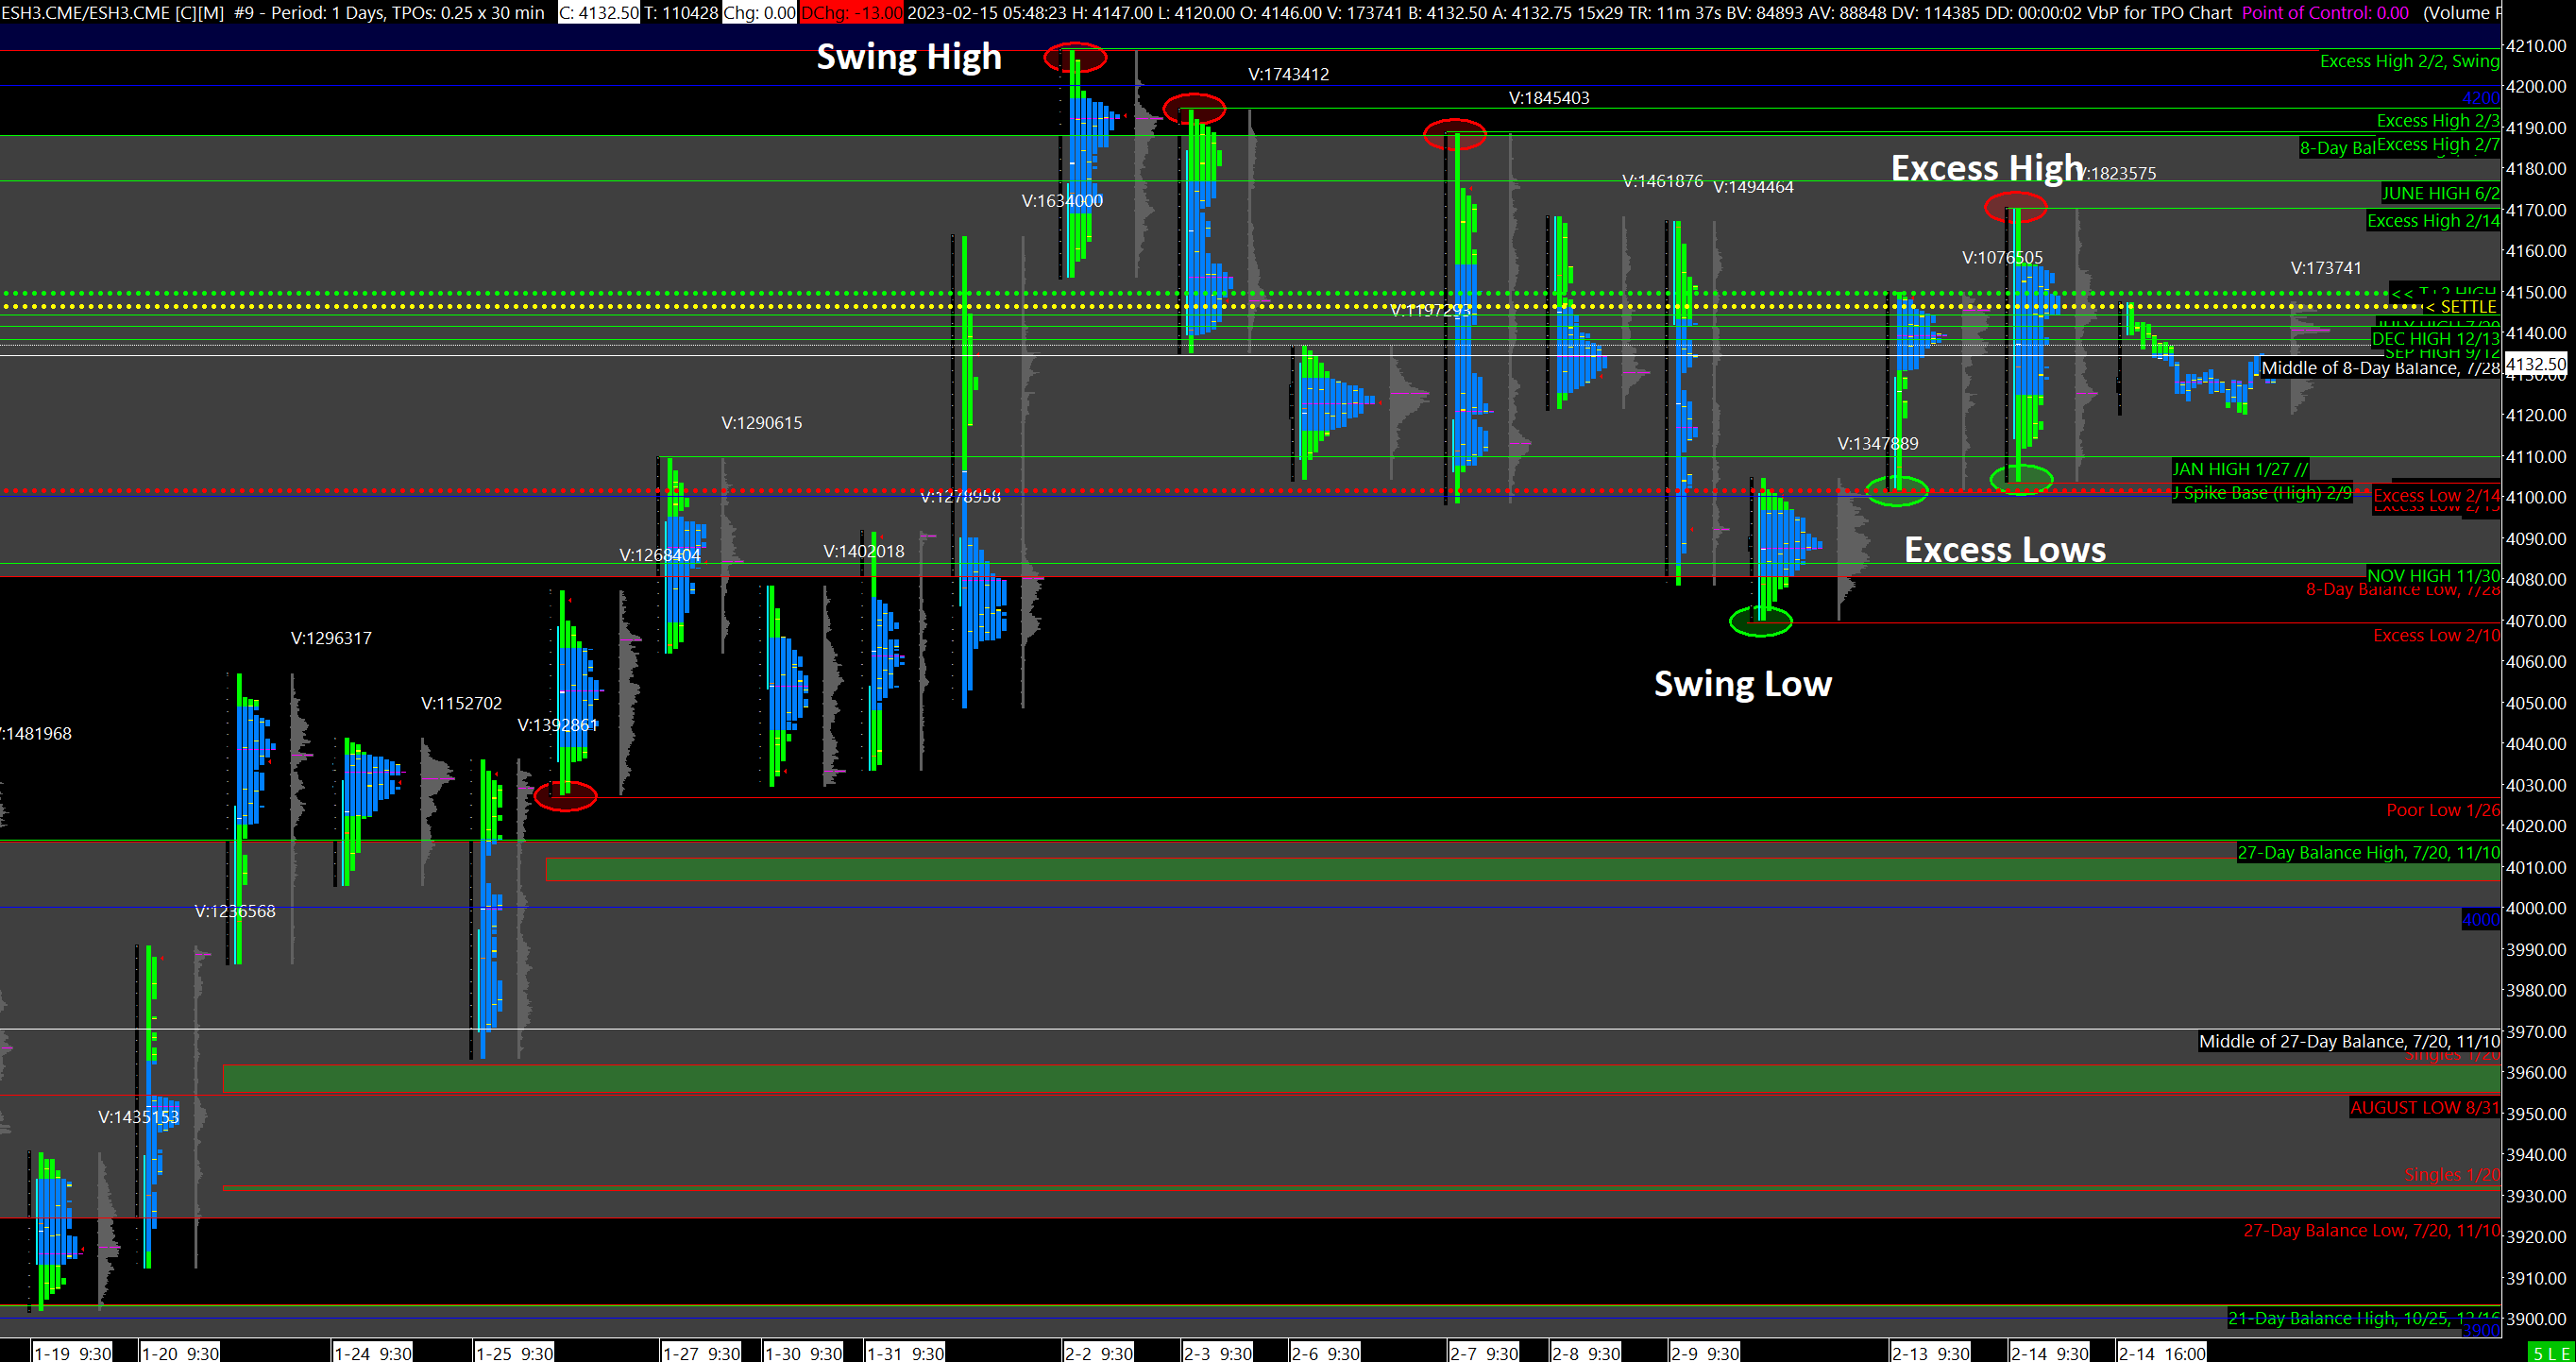The width and height of the screenshot is (2576, 1362).
Task: Select green ellipse at 2-13 excess low
Action: [x=1896, y=491]
